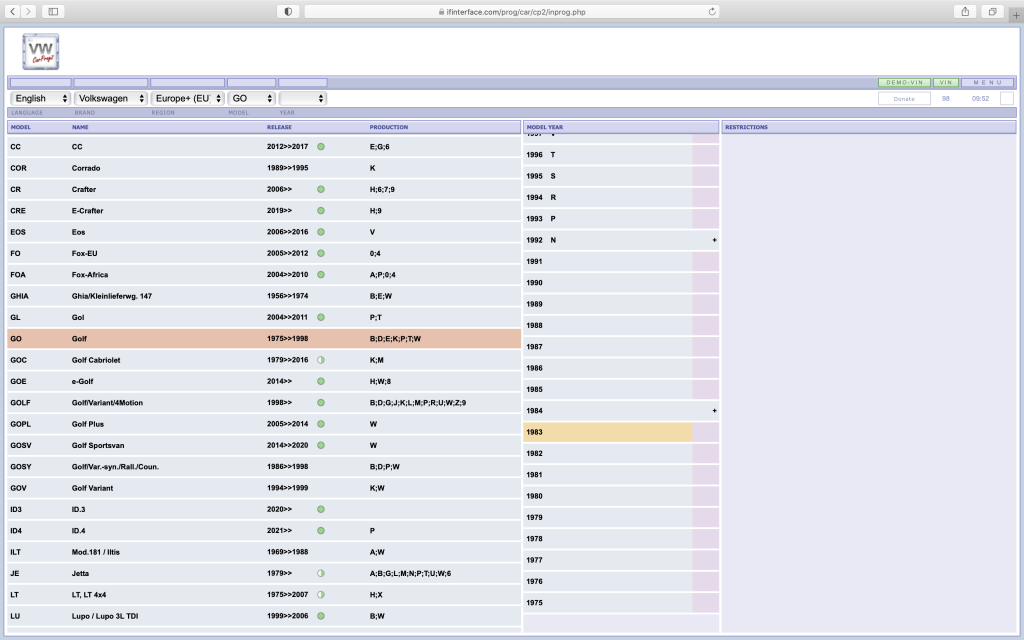This screenshot has width=1024, height=640.
Task: Open the privacy shield icon
Action: 288,11
